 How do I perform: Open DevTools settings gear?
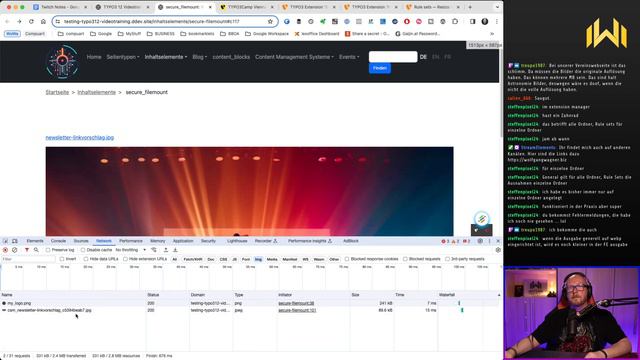tap(480, 241)
